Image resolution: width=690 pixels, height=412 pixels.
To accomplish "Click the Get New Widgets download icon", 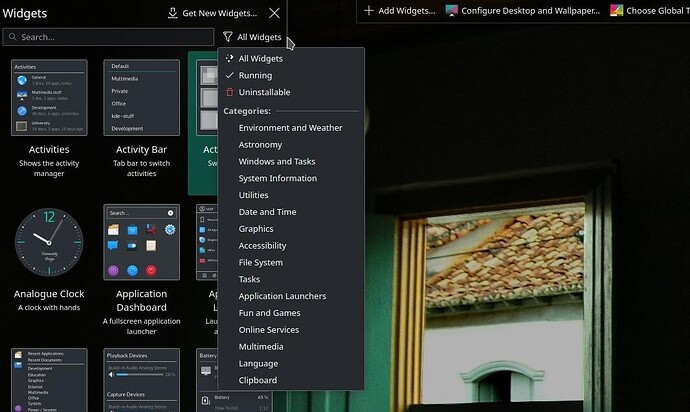I will point(173,13).
